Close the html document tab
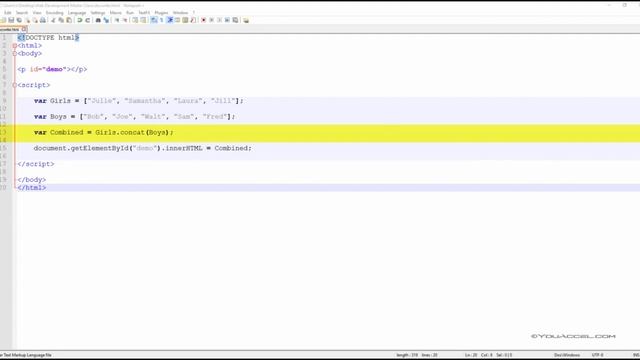 click(24, 29)
